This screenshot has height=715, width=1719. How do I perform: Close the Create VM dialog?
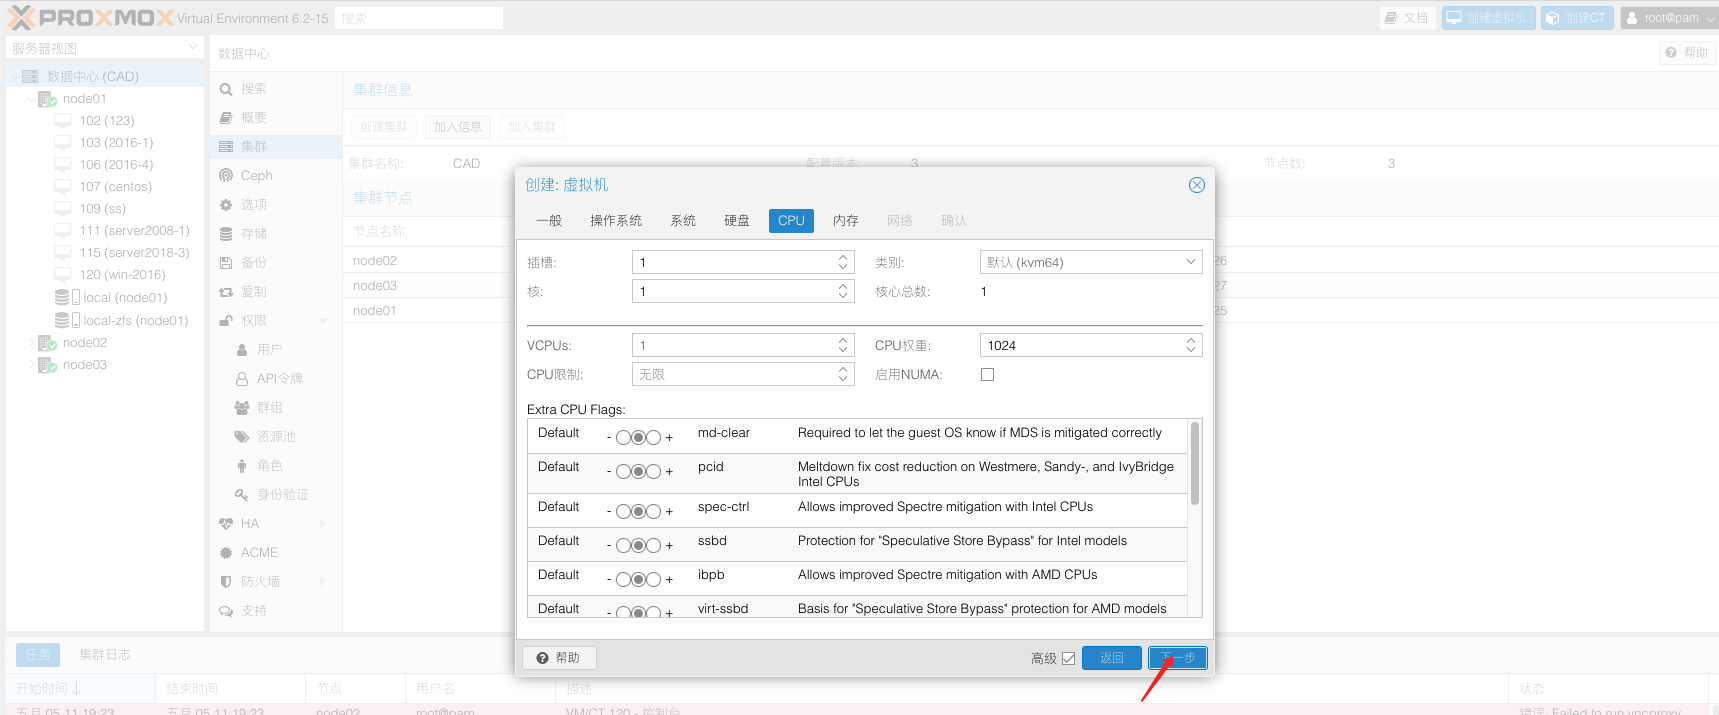pos(1196,185)
